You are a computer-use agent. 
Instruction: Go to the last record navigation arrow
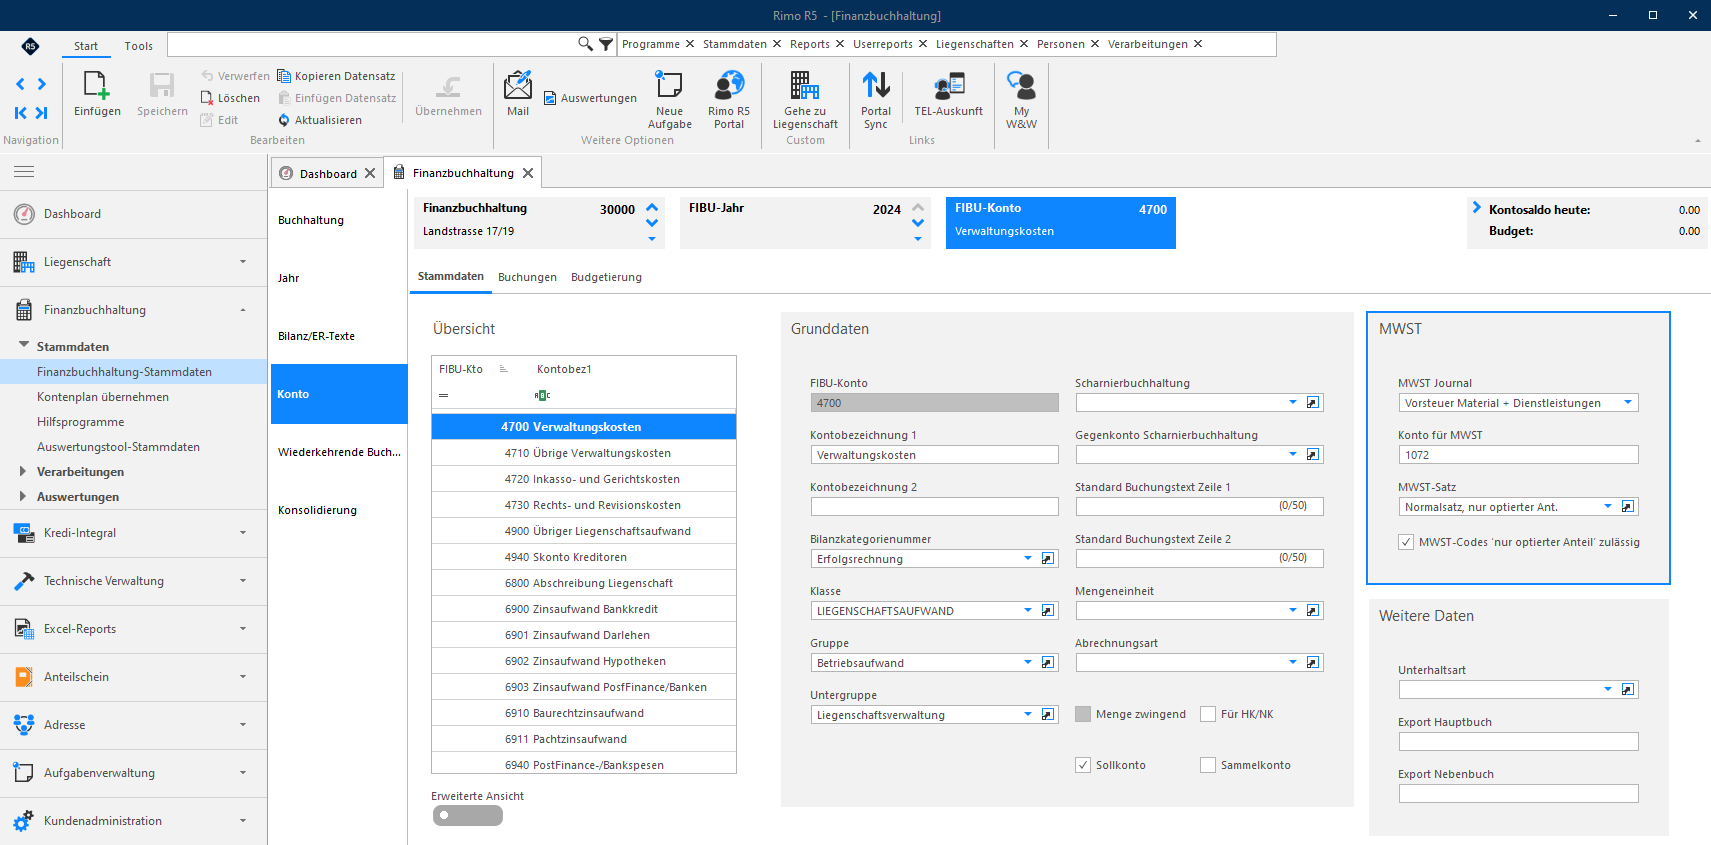42,113
